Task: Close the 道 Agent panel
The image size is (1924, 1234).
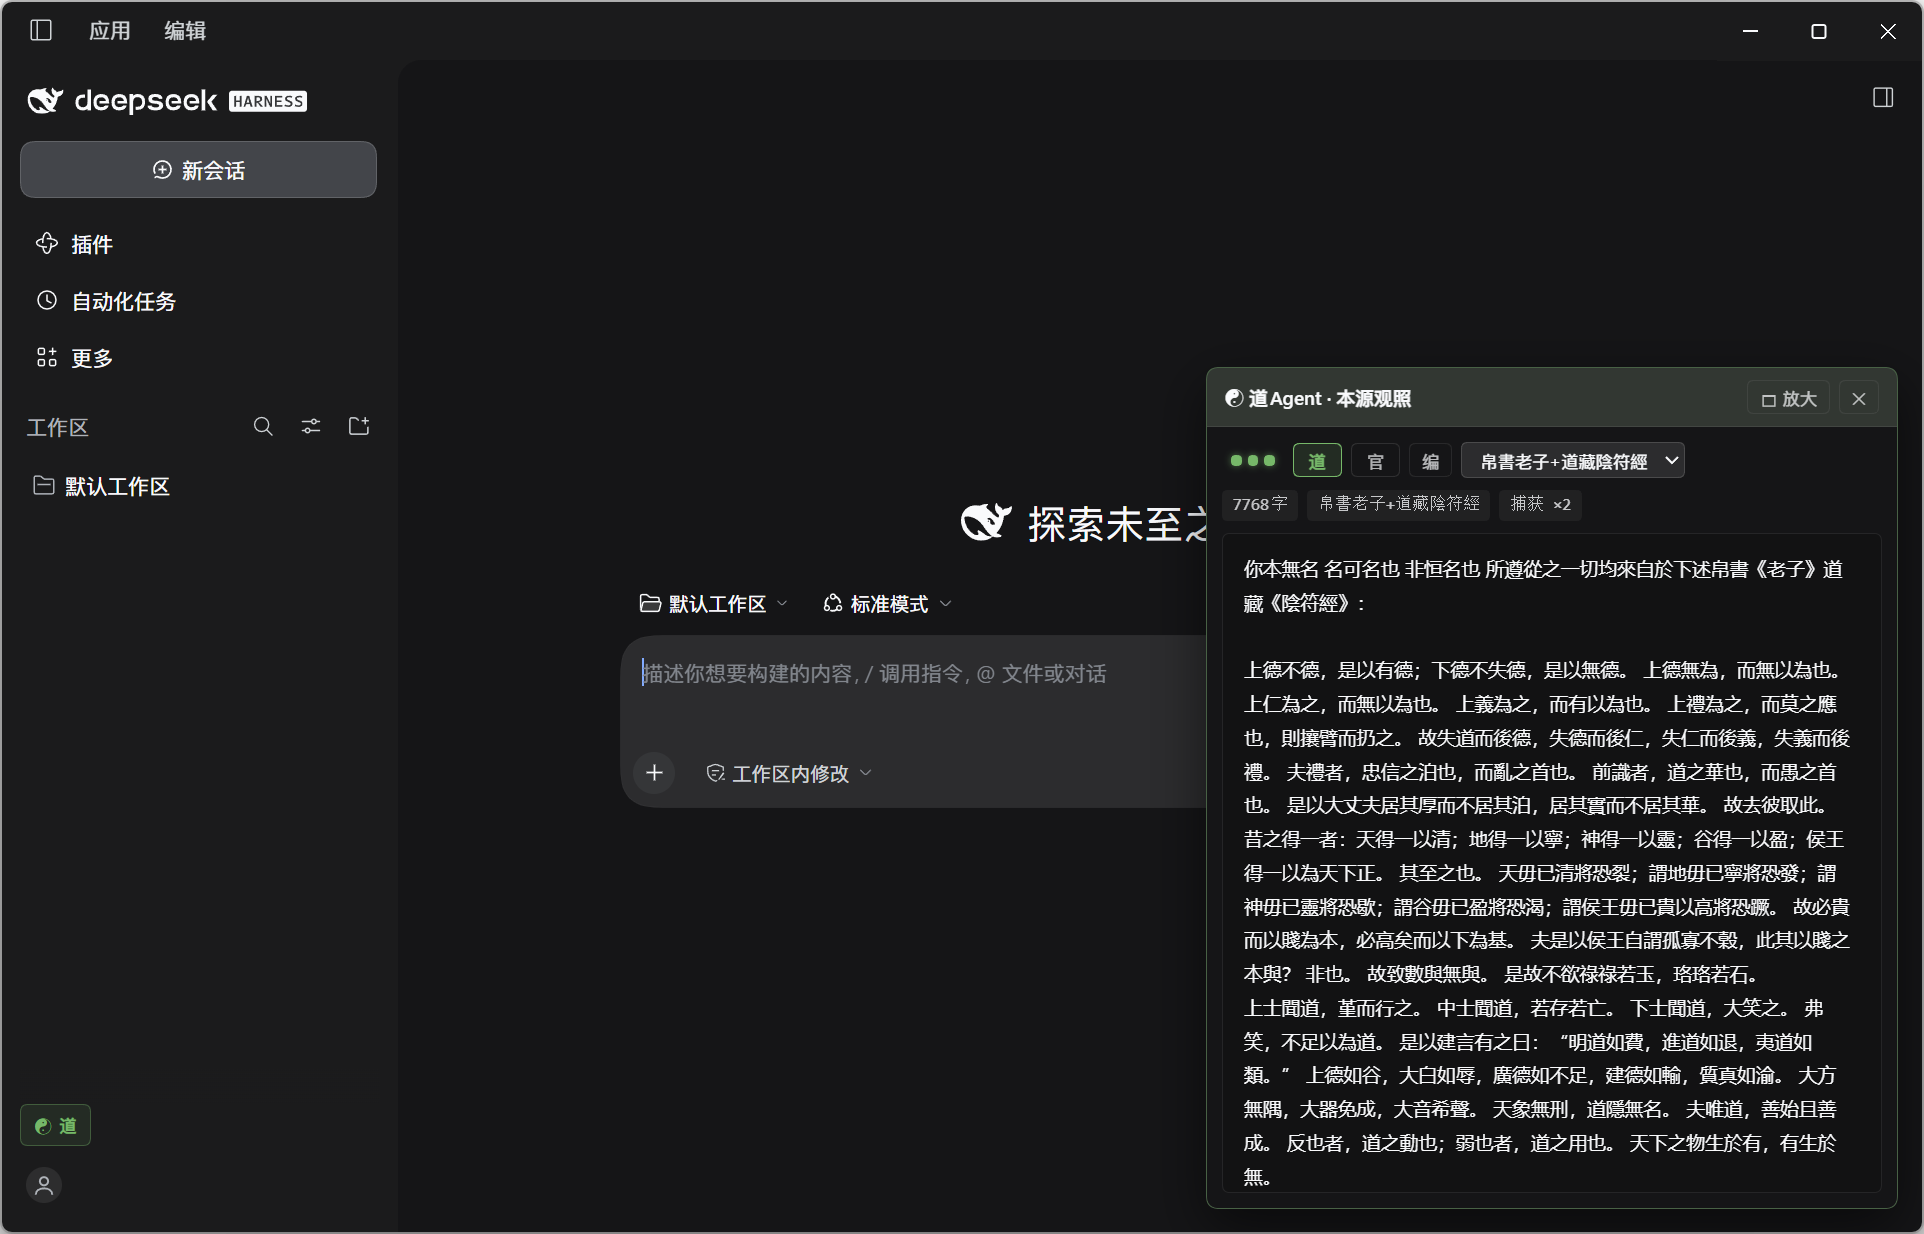Action: [1859, 399]
